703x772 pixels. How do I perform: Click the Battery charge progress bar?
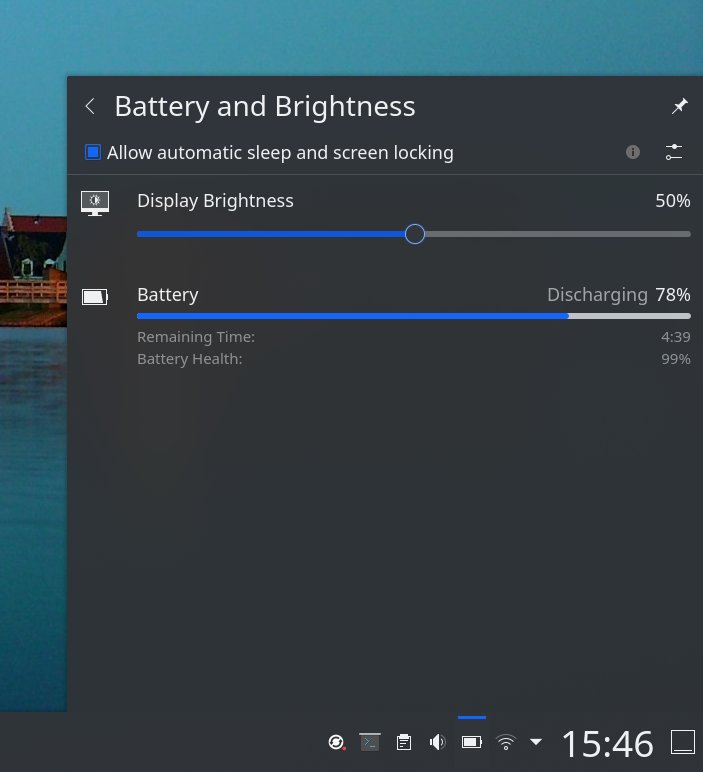[x=414, y=316]
